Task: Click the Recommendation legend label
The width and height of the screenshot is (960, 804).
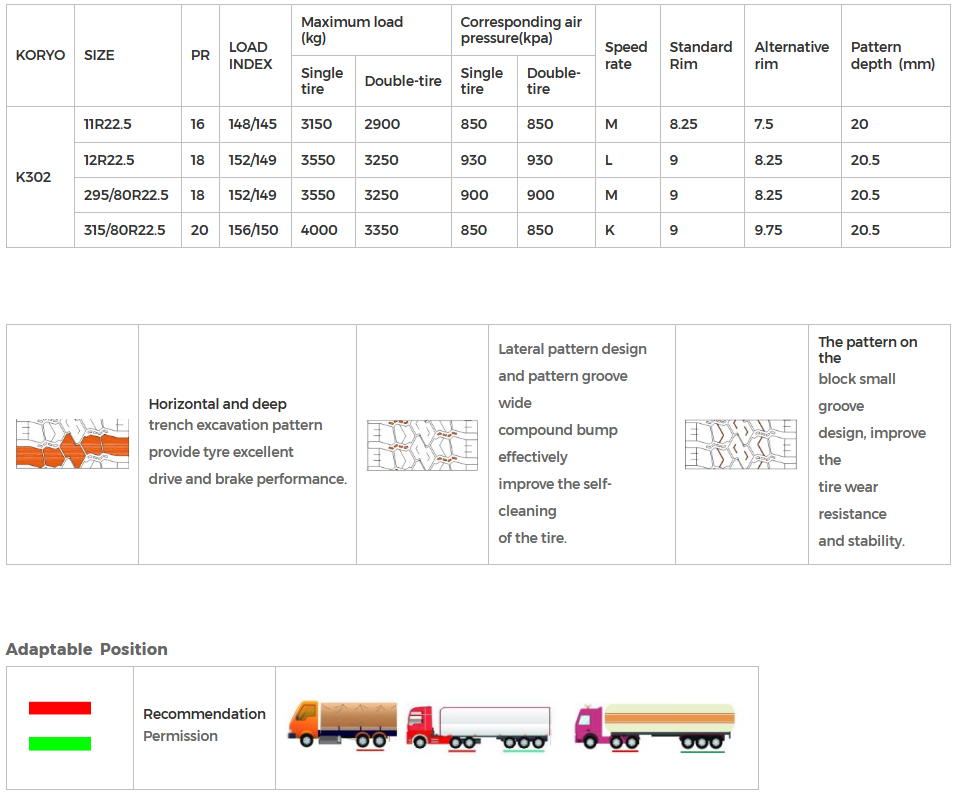Action: click(x=204, y=714)
